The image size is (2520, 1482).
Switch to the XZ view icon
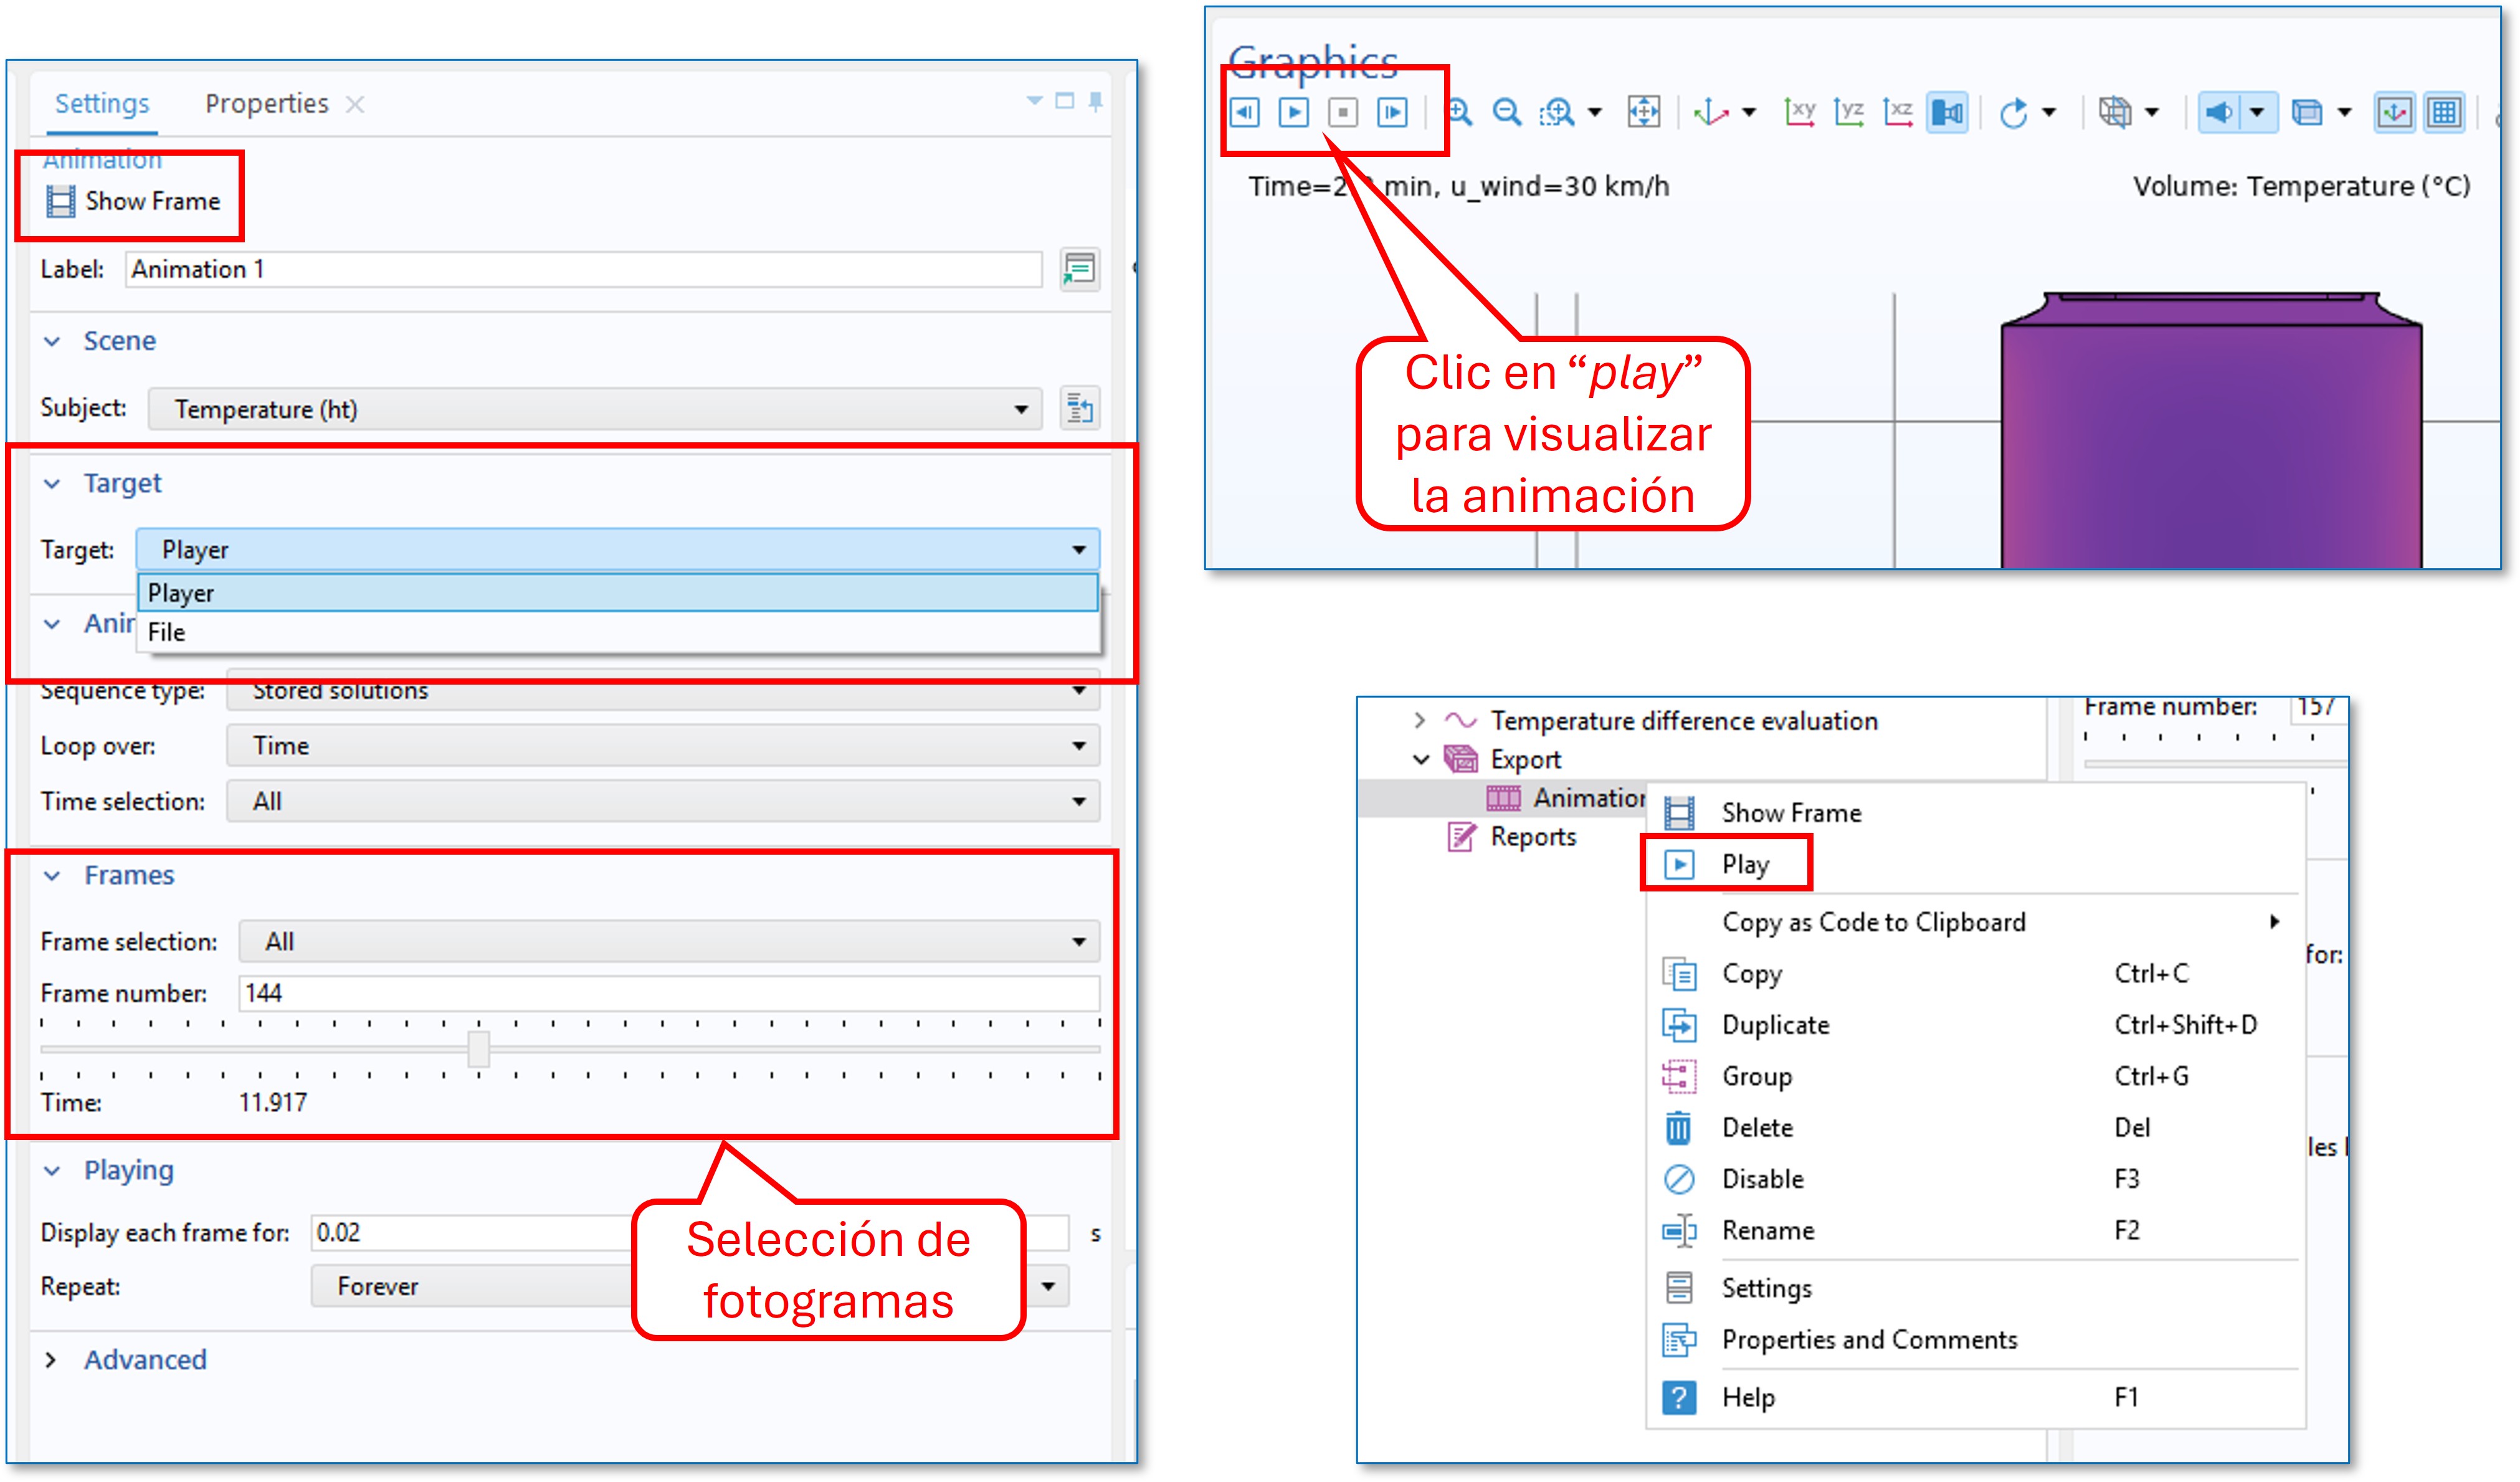tap(1897, 112)
